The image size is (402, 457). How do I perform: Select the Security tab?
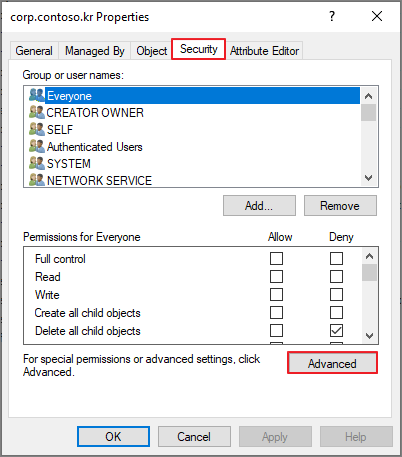(x=199, y=49)
